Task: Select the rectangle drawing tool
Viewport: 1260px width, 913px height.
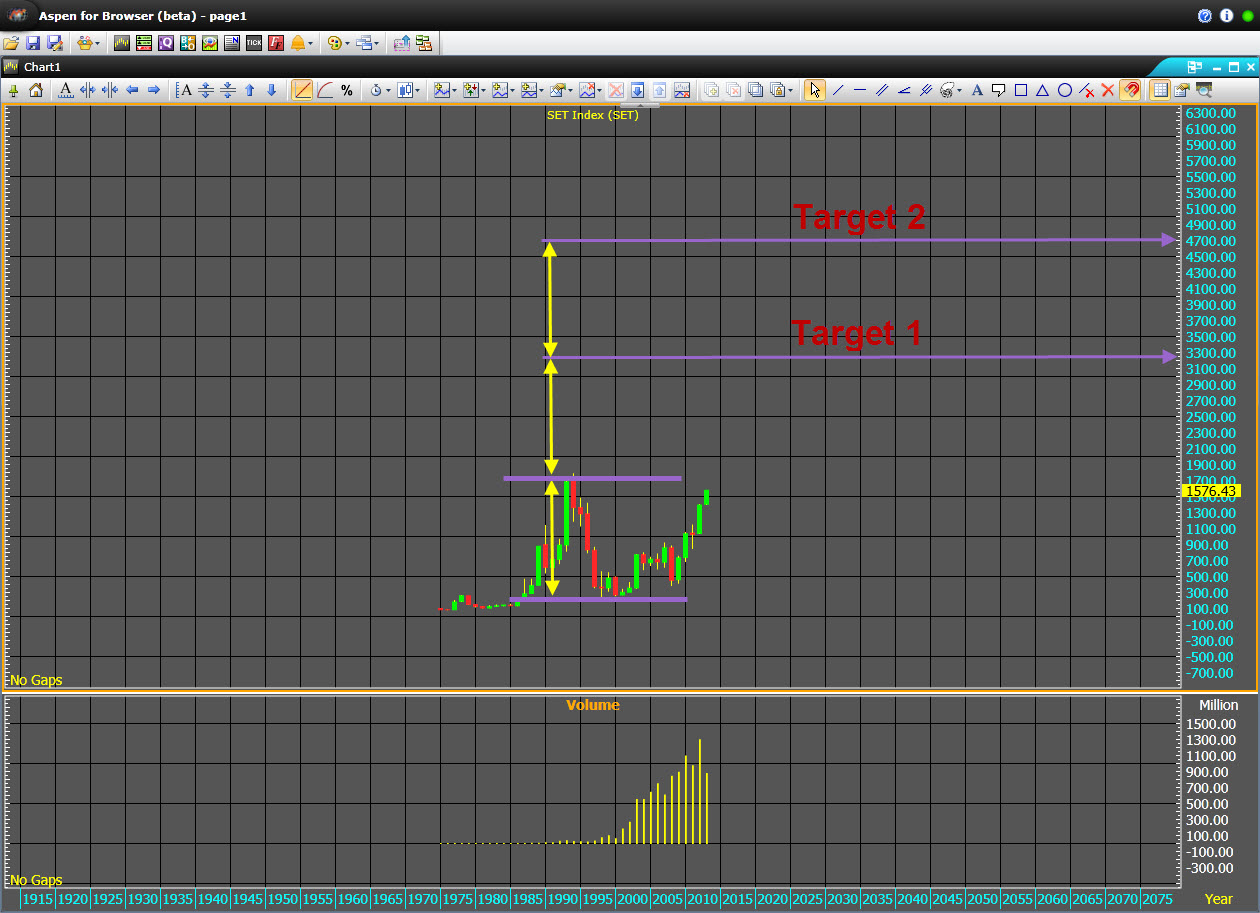Action: click(1021, 90)
